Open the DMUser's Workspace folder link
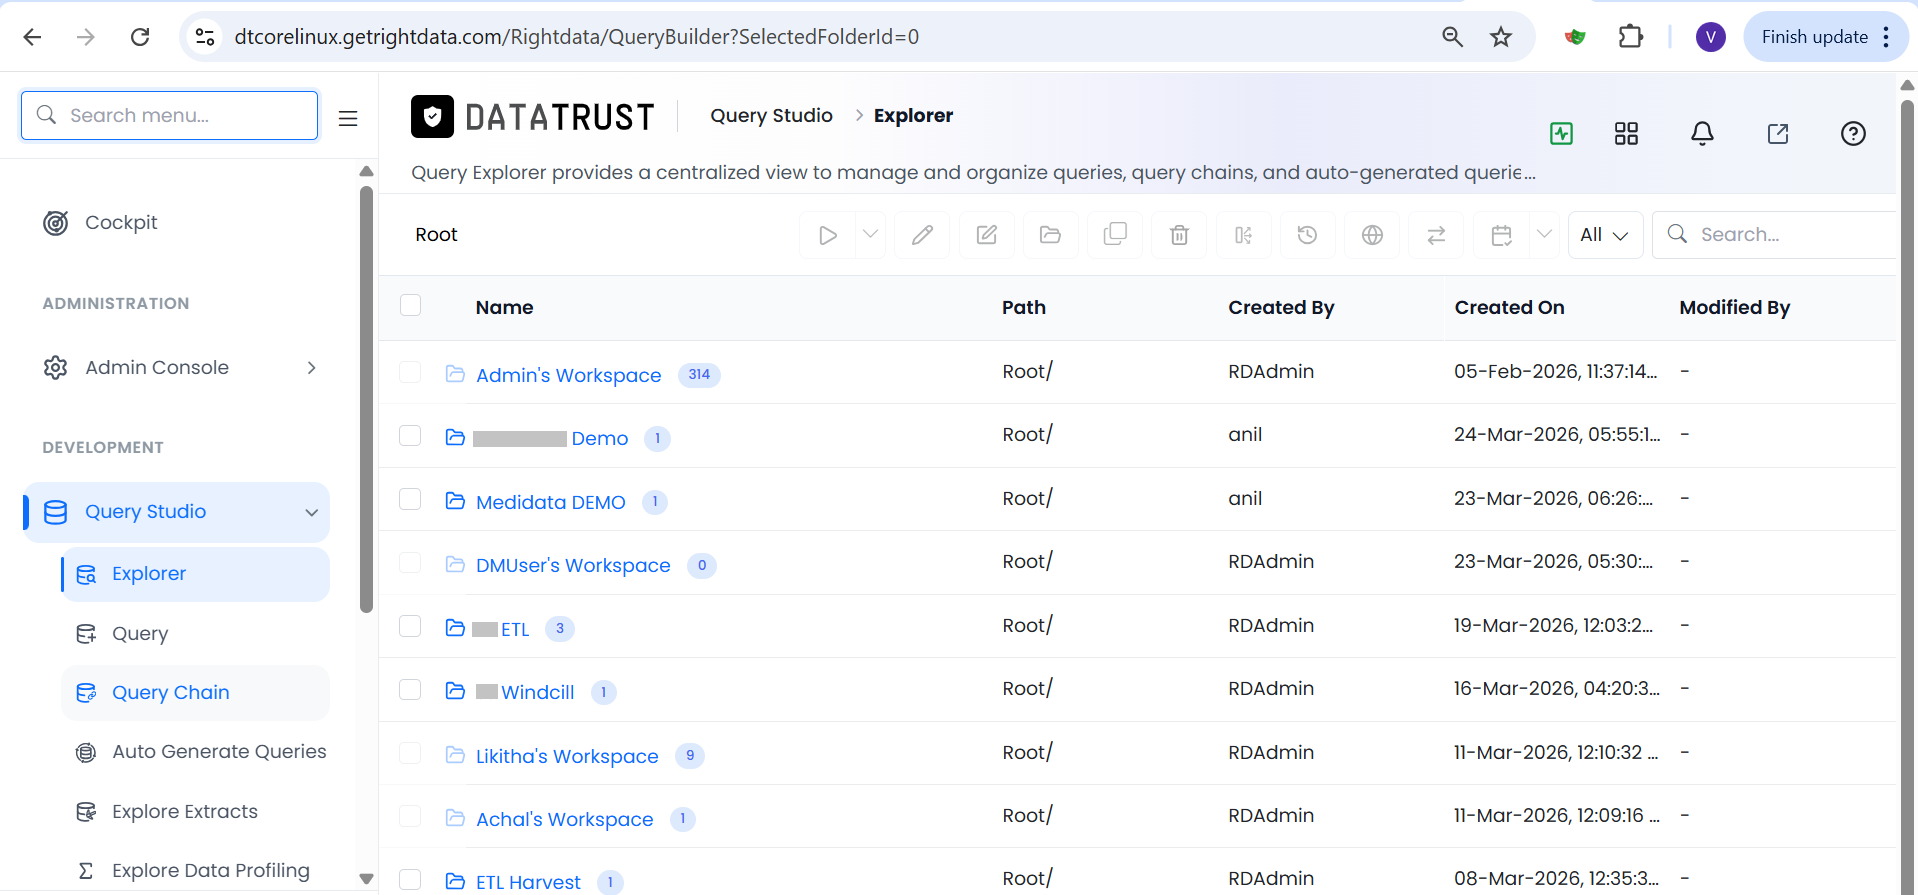This screenshot has width=1918, height=895. point(573,565)
